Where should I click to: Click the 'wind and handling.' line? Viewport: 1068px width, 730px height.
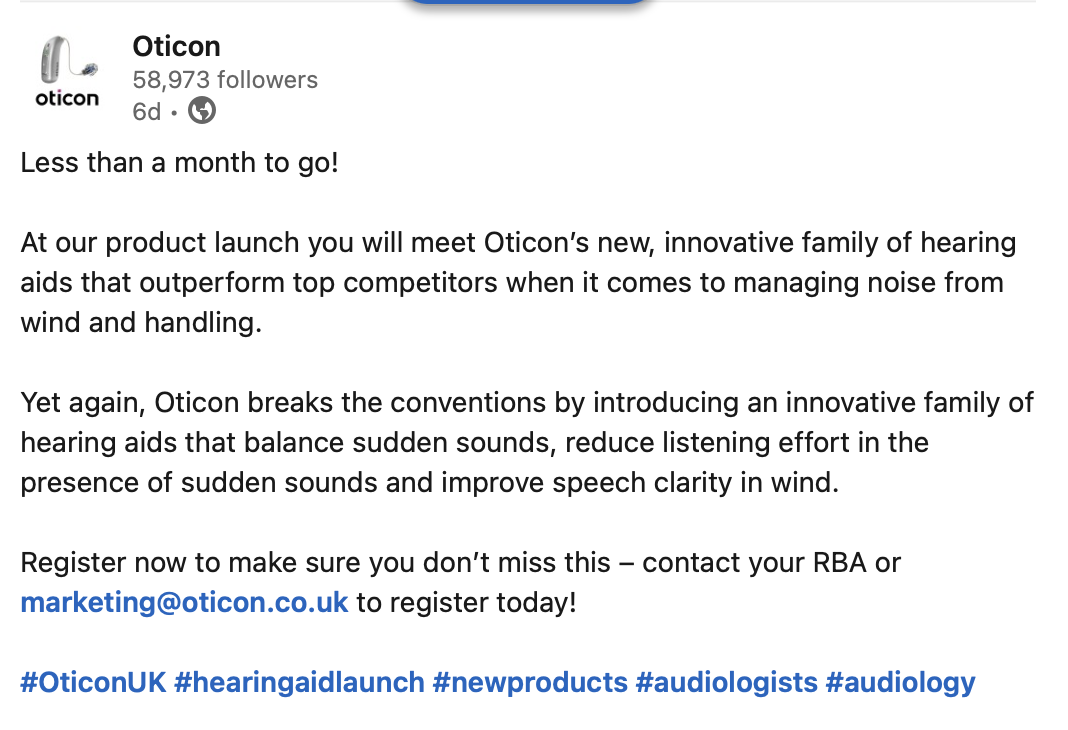point(141,323)
